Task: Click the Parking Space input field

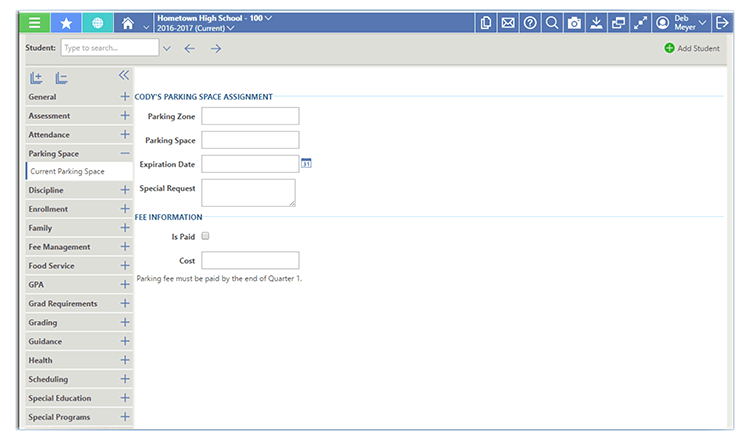Action: tap(250, 140)
